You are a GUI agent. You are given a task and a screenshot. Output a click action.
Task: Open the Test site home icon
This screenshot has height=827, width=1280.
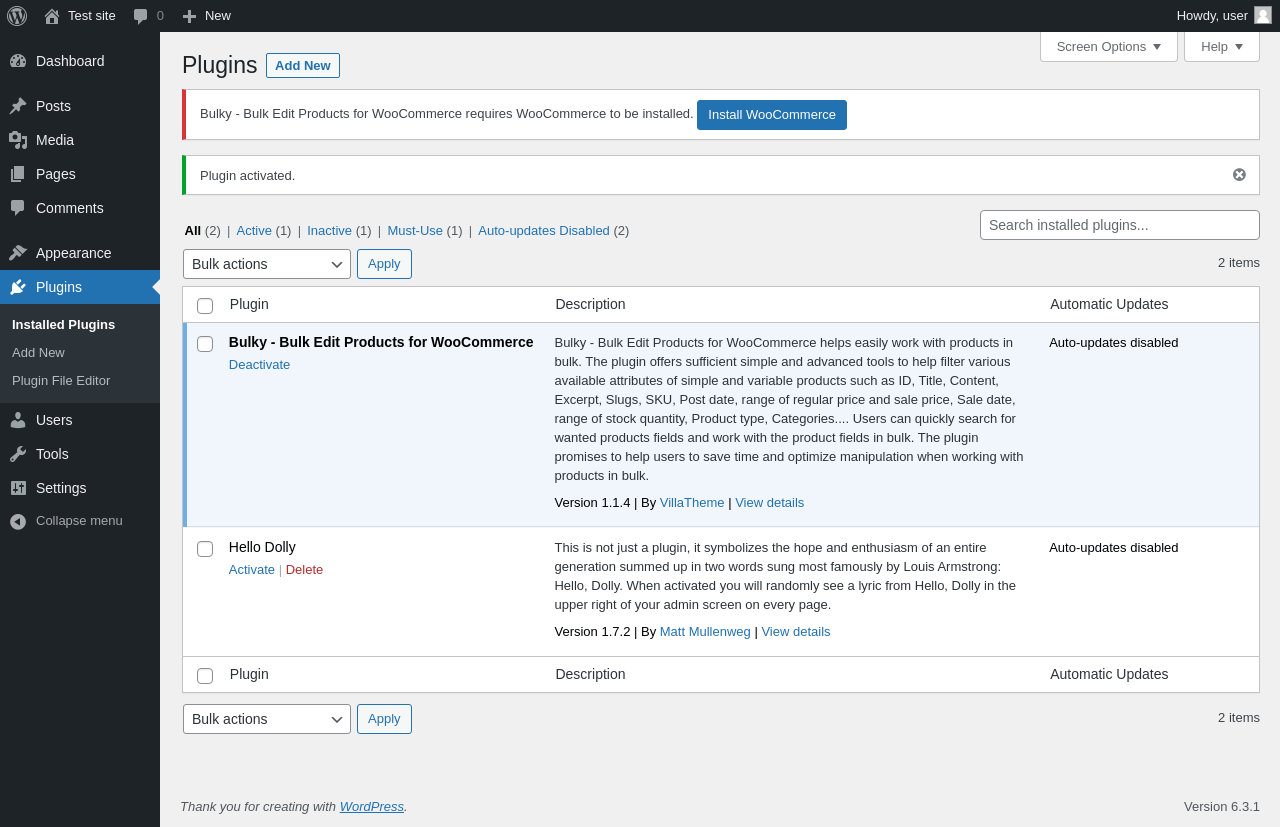(52, 16)
